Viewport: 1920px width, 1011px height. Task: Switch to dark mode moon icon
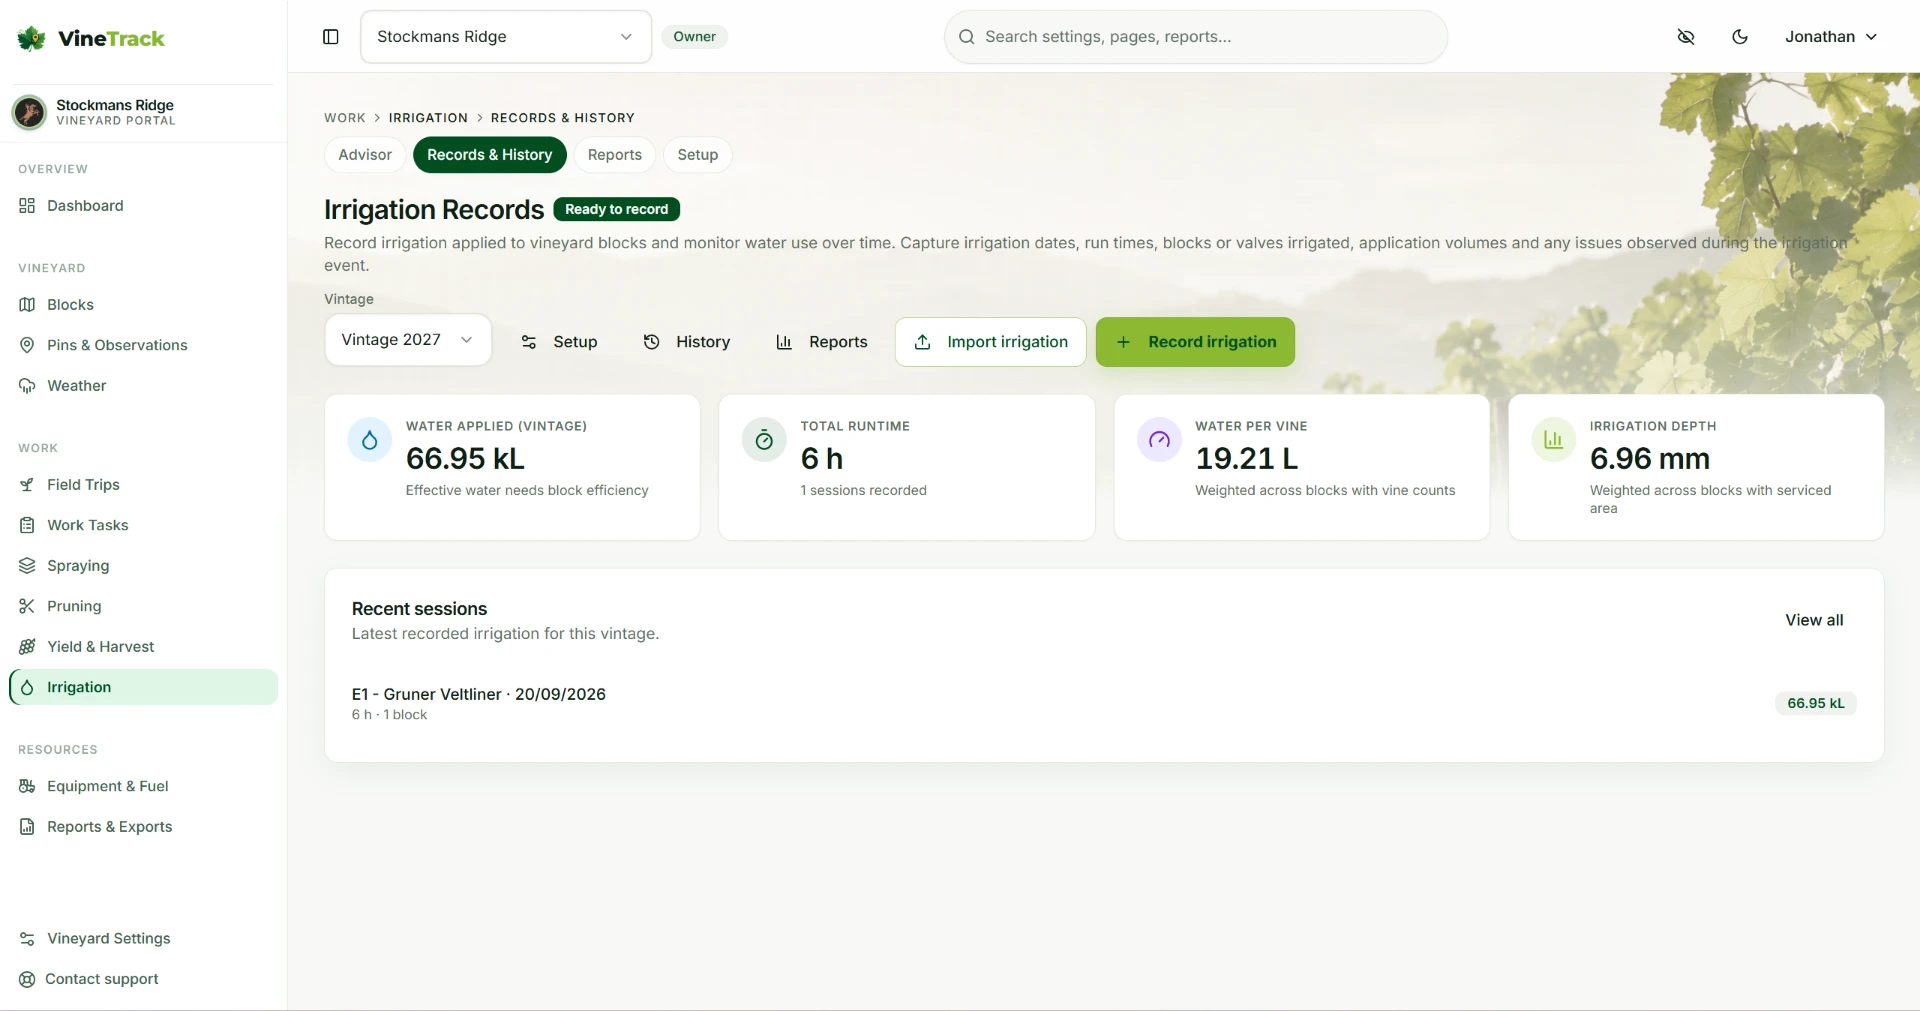(1740, 37)
